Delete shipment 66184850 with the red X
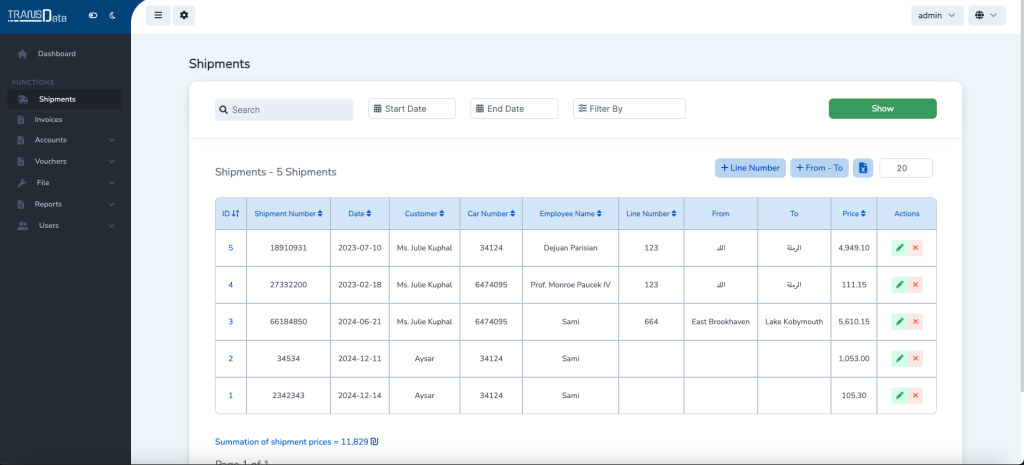Image resolution: width=1024 pixels, height=465 pixels. point(915,322)
